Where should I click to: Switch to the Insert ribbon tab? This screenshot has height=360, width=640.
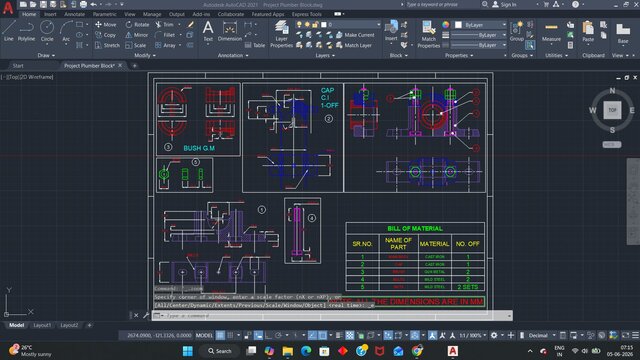tap(50, 14)
